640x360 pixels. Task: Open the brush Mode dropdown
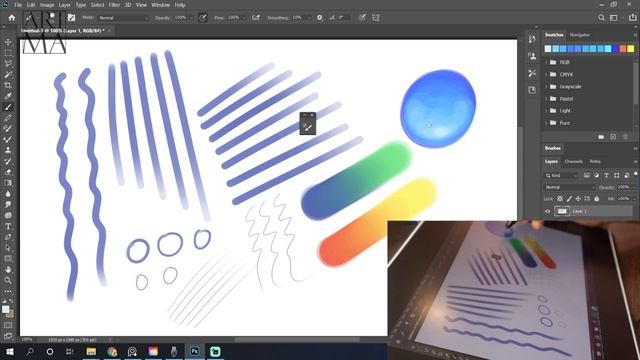coord(123,18)
